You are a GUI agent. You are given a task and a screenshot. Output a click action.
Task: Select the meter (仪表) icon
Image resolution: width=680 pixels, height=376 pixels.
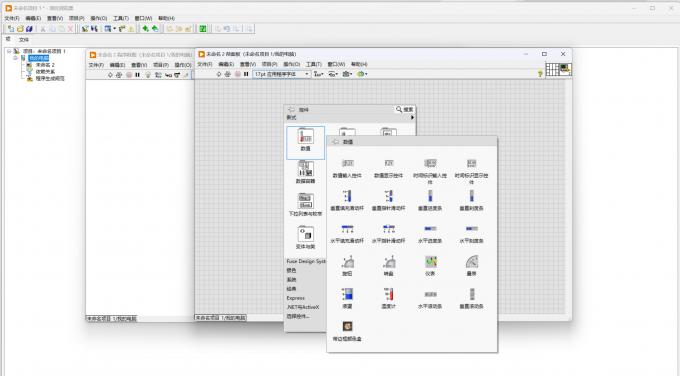pos(430,262)
